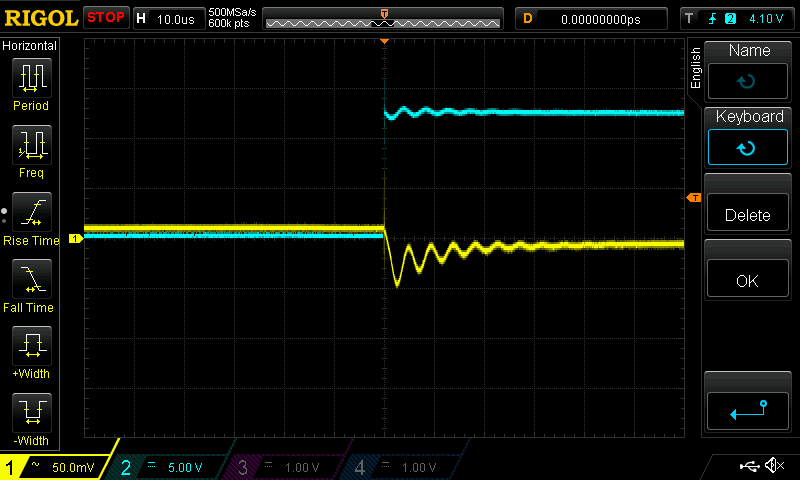Select the Fall Time measurement icon
This screenshot has width=800, height=480.
(x=32, y=279)
